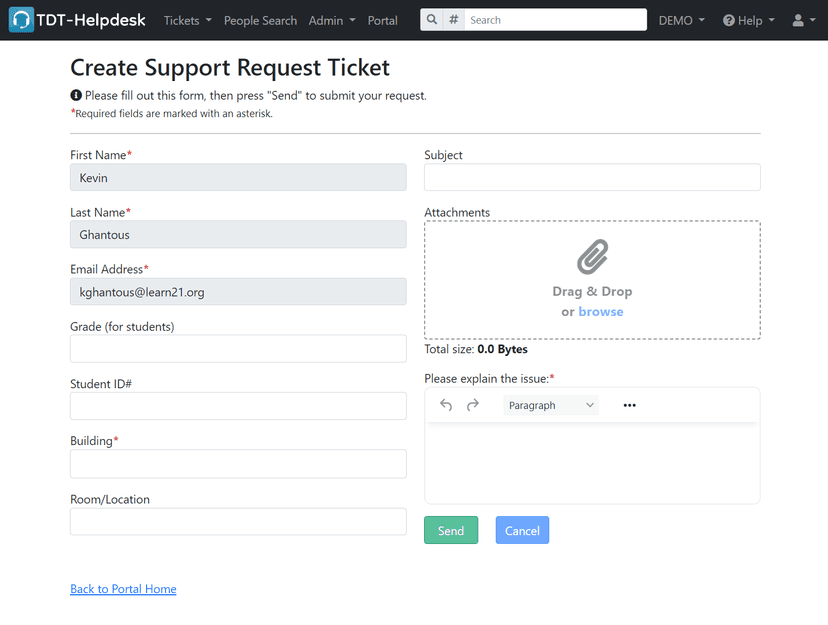
Task: Click the redo arrow in editor
Action: click(x=473, y=405)
